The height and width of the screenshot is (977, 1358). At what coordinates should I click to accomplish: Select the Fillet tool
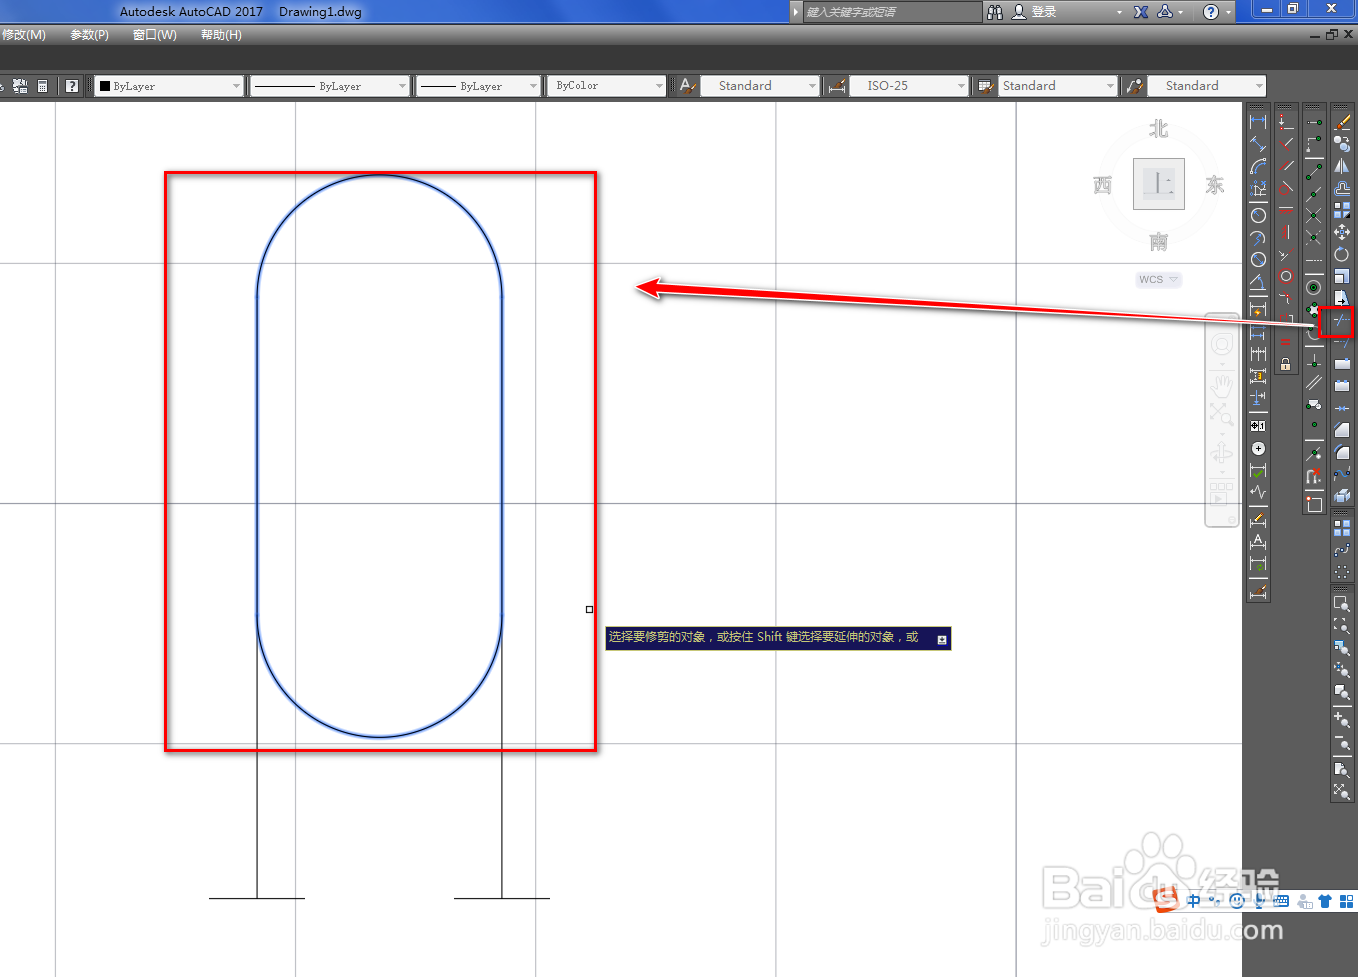point(1342,451)
